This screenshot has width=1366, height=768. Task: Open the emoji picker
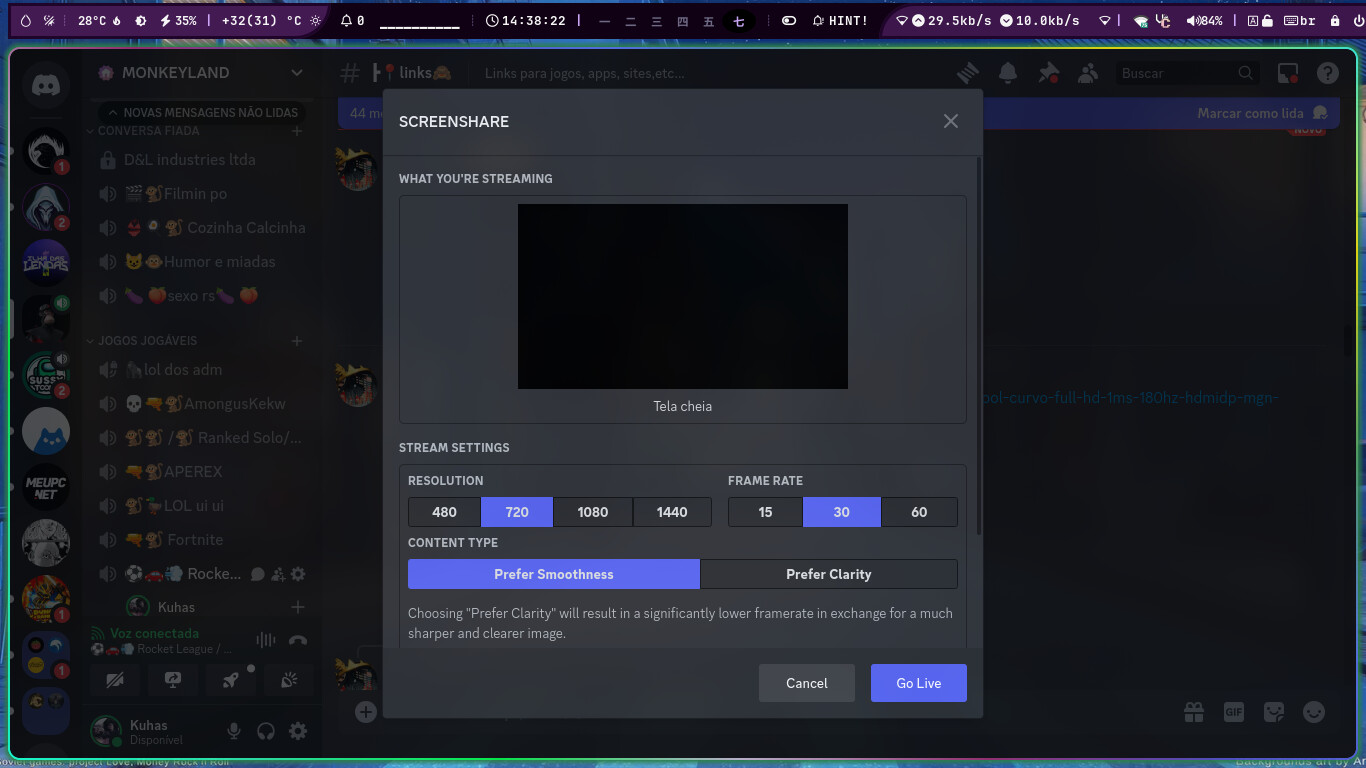coord(1314,711)
